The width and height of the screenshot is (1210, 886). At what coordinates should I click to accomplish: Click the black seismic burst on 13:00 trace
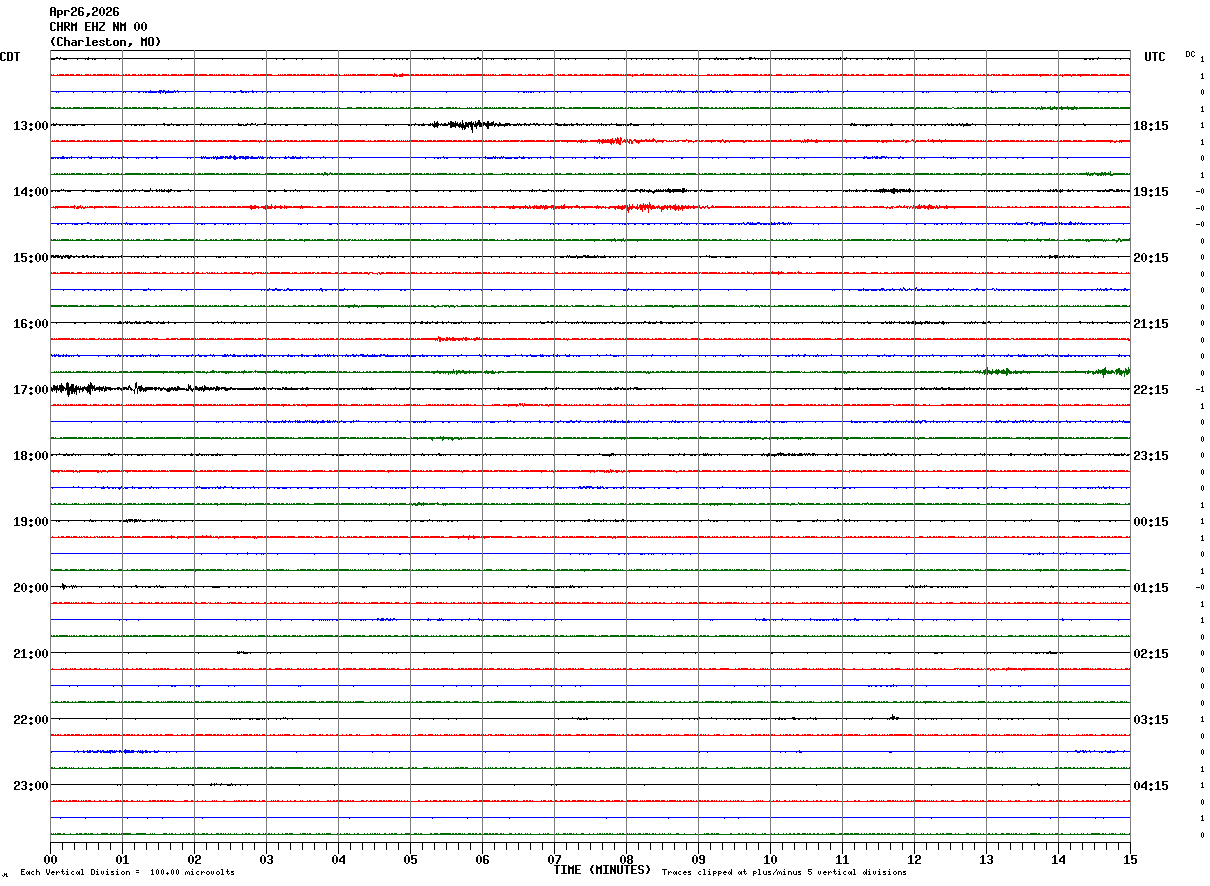pos(462,125)
